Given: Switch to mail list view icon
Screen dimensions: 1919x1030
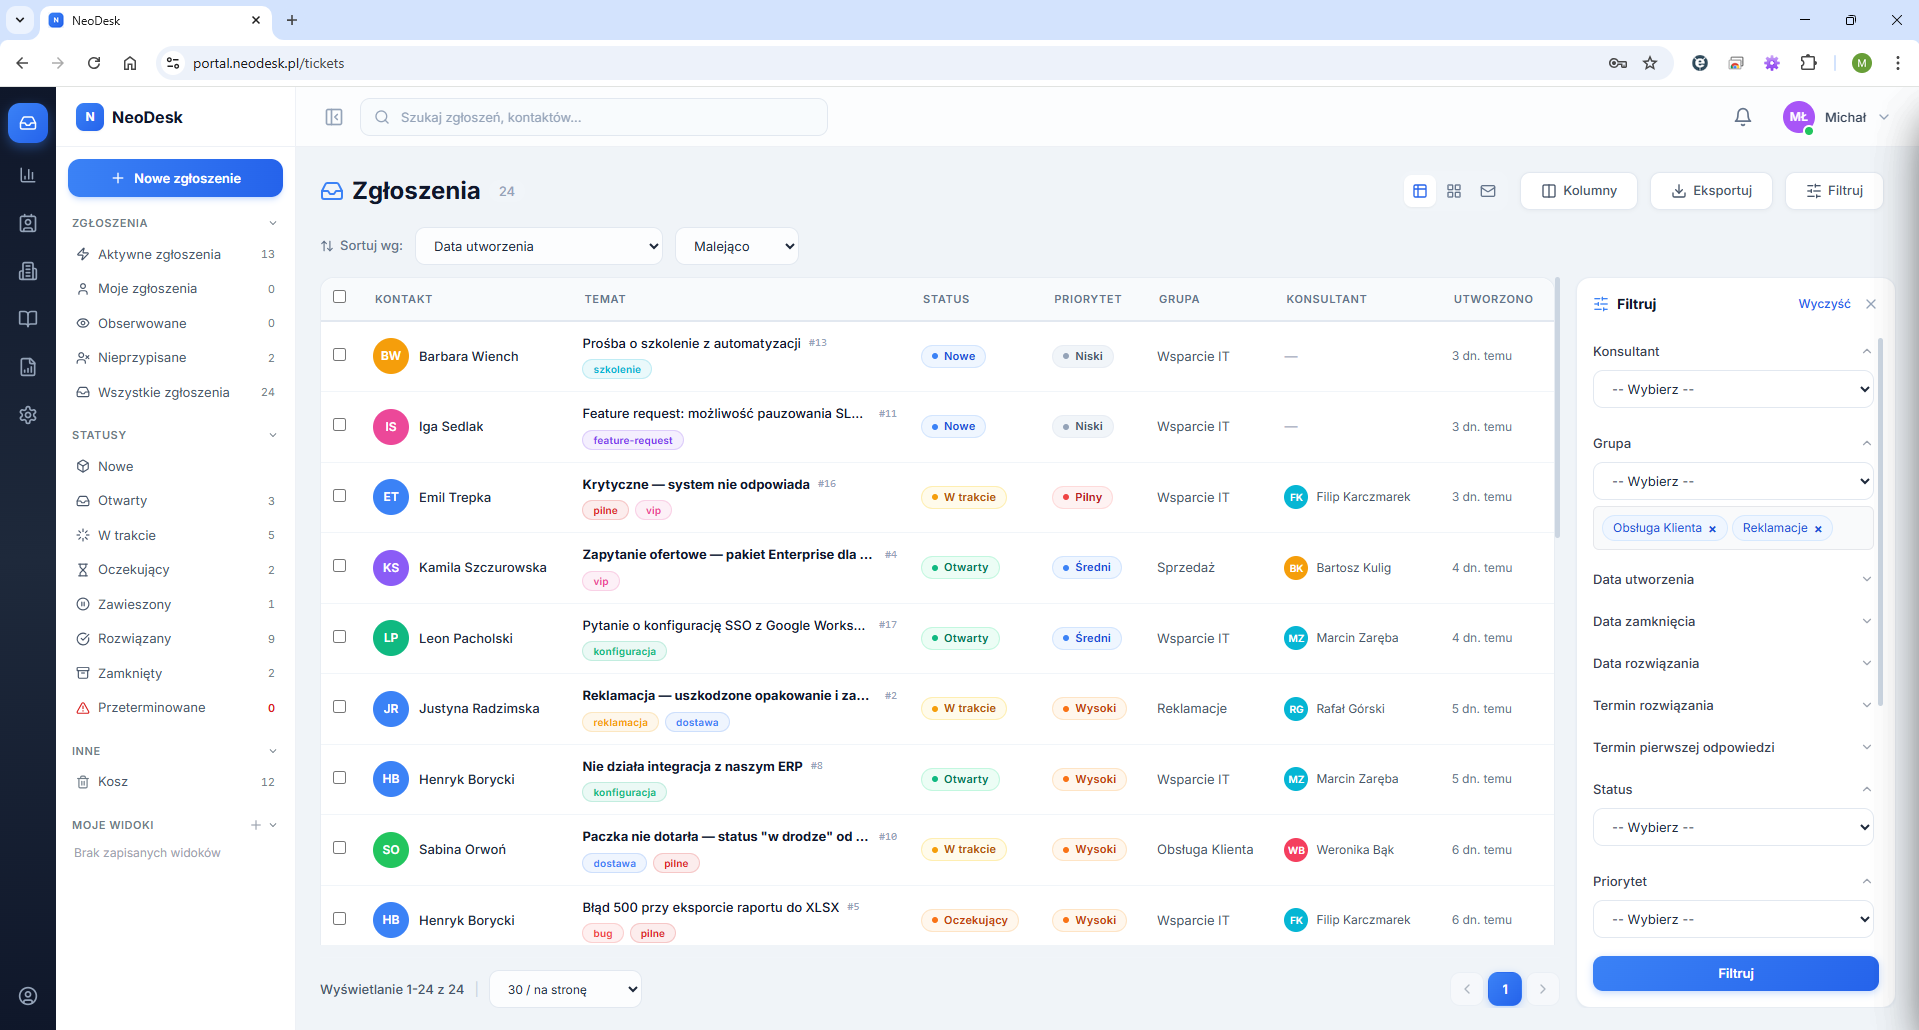Looking at the screenshot, I should click(x=1488, y=191).
